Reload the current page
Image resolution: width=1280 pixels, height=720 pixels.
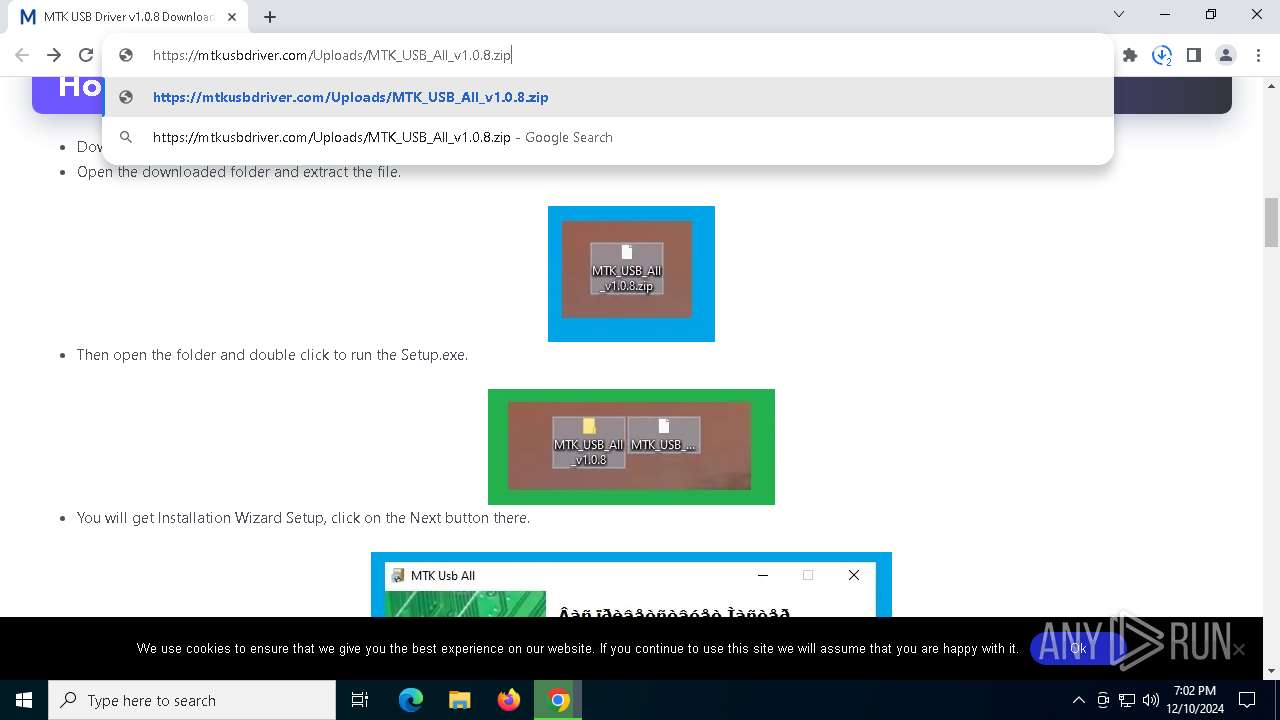[86, 55]
